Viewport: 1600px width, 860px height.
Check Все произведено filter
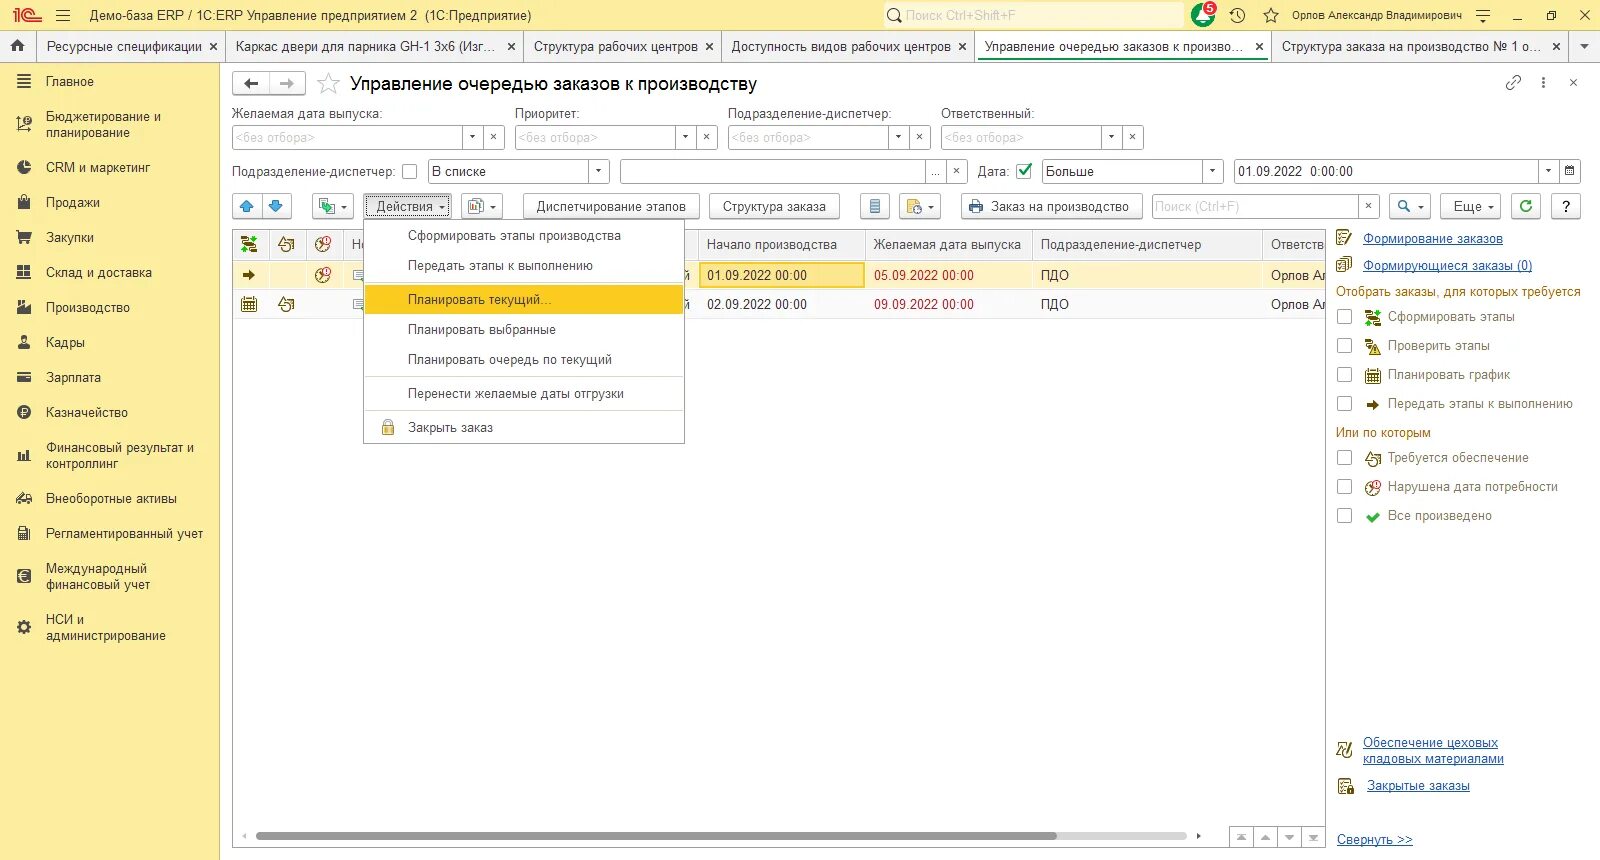point(1345,516)
